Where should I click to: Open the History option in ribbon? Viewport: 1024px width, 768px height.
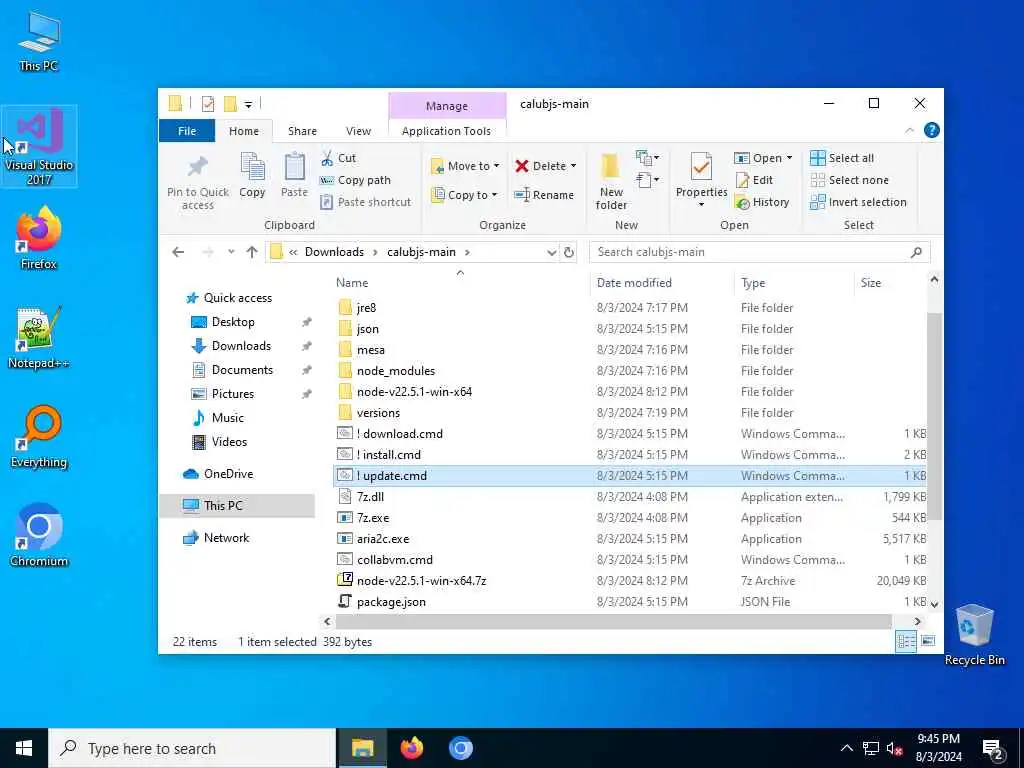click(762, 202)
